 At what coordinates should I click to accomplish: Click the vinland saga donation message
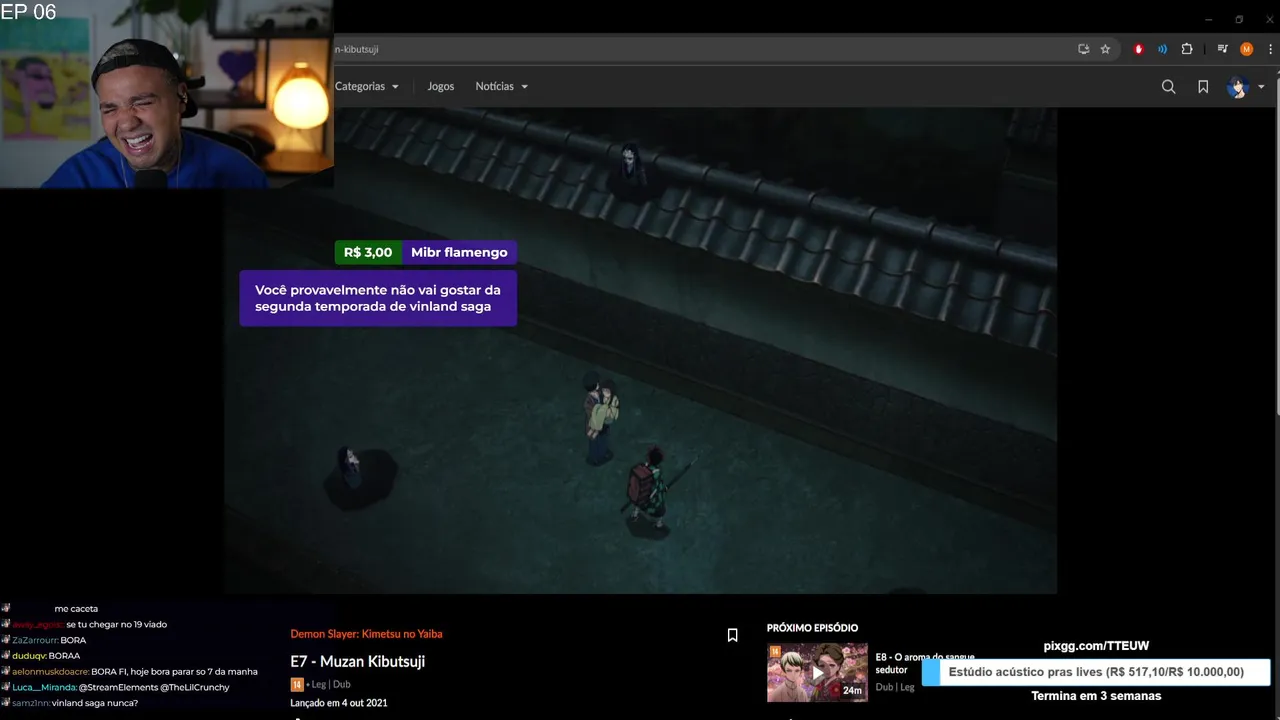[x=378, y=298]
